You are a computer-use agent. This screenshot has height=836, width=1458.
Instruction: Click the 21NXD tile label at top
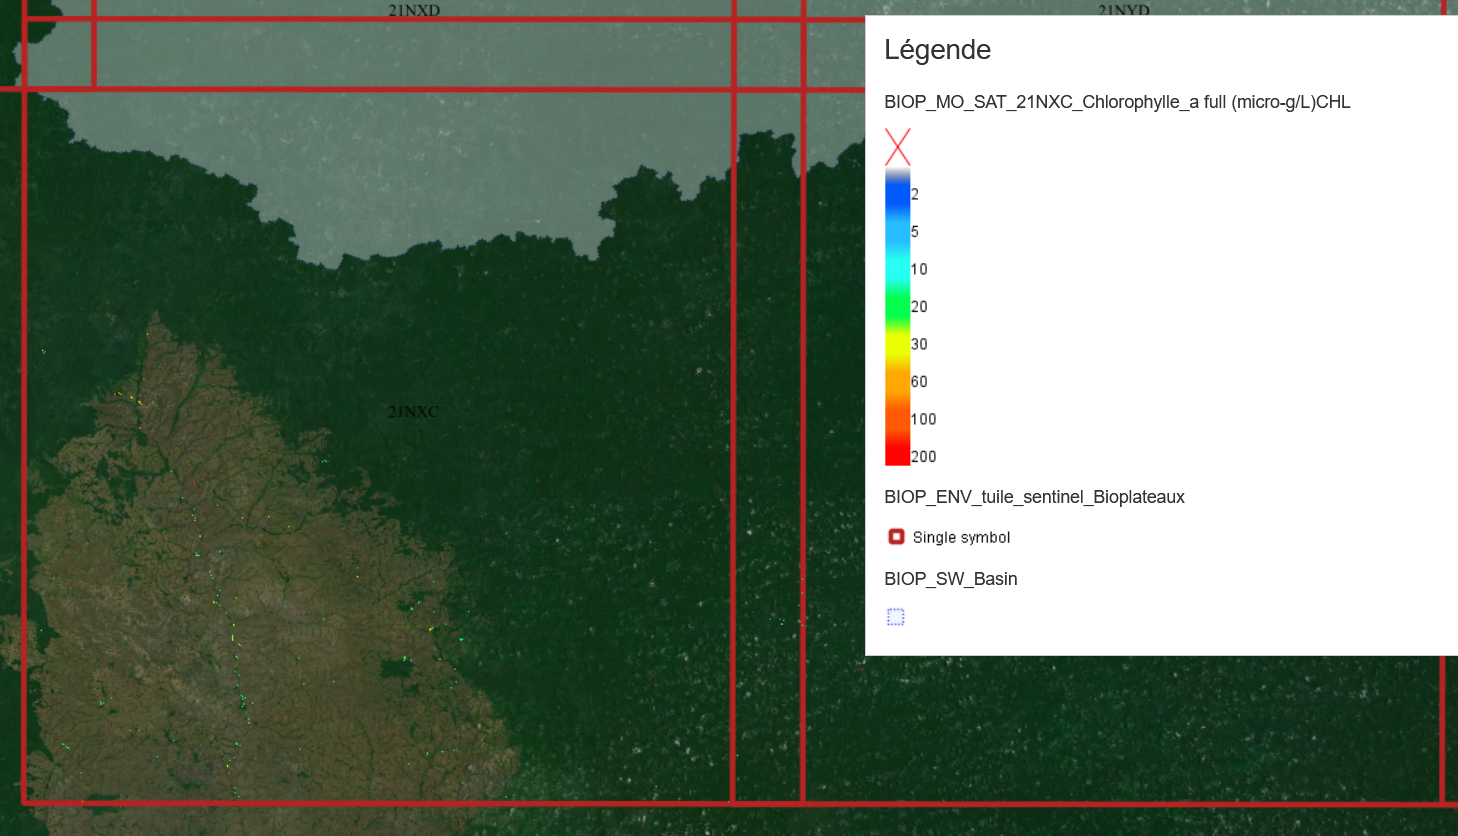[x=414, y=10]
